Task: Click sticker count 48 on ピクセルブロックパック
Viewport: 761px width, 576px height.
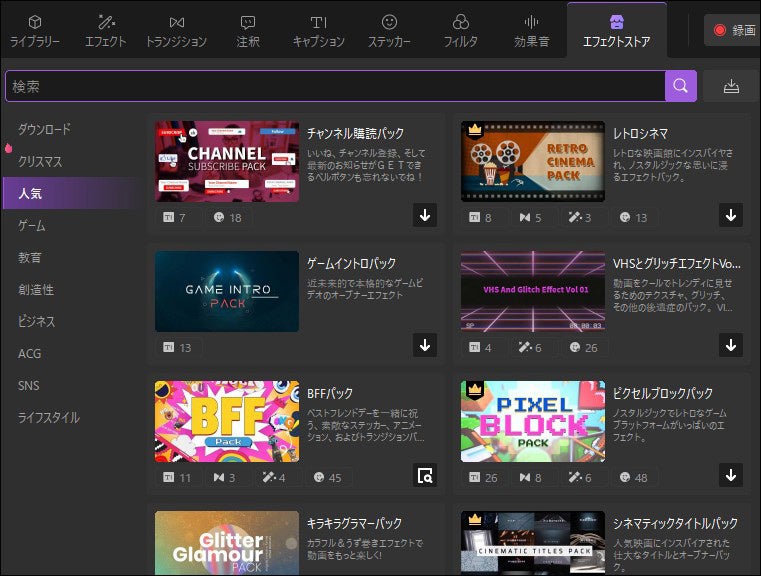Action: [x=634, y=477]
